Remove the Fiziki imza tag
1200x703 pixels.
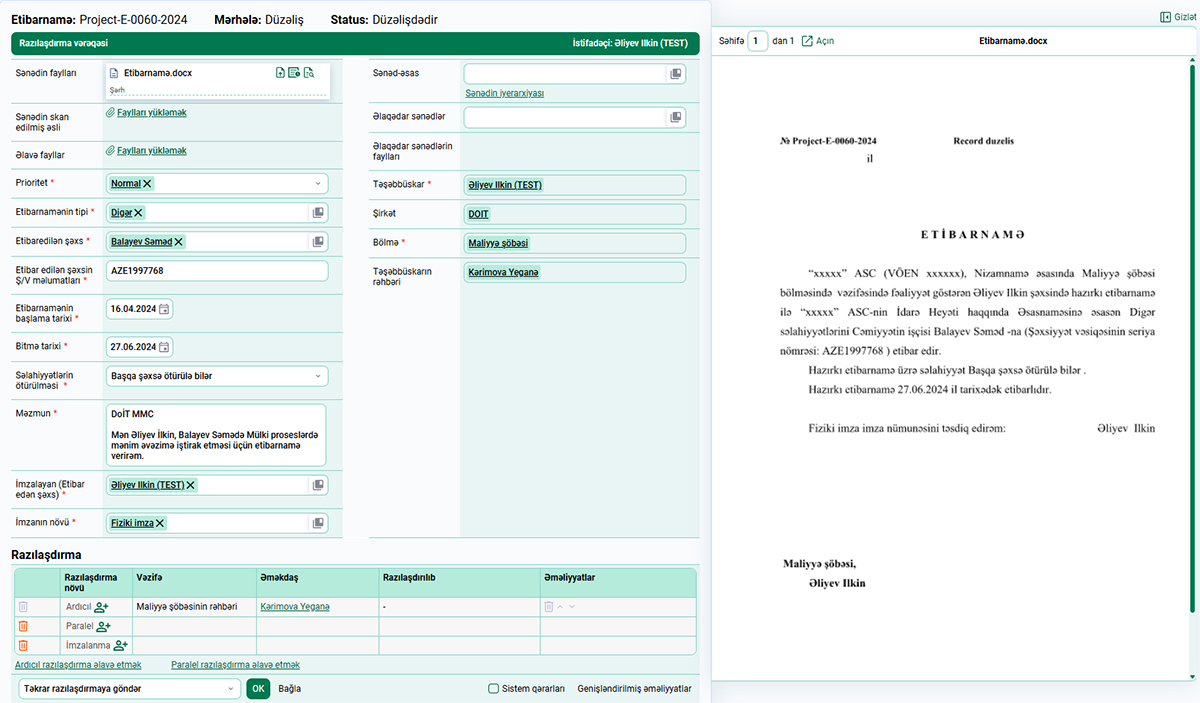point(160,523)
